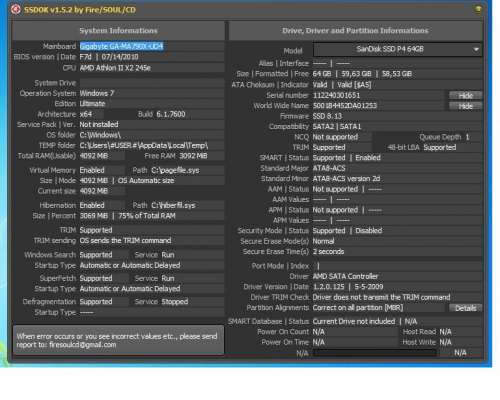The width and height of the screenshot is (500, 400).
Task: Select Current Drive not included status
Action: pyautogui.click(x=354, y=322)
